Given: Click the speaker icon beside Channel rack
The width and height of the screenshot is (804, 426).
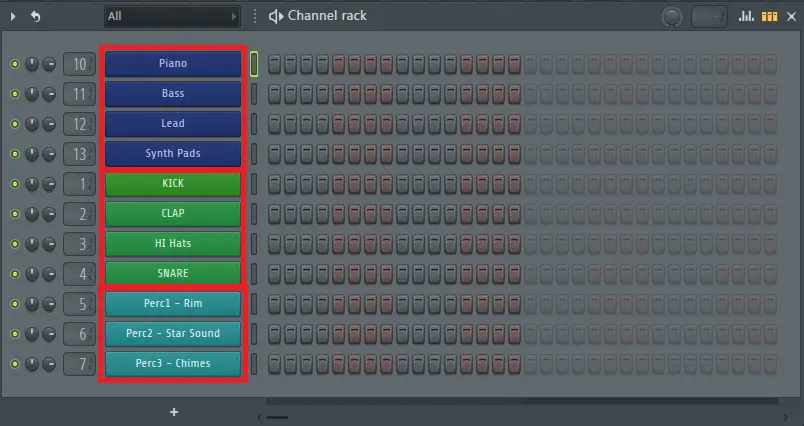Looking at the screenshot, I should coord(275,16).
